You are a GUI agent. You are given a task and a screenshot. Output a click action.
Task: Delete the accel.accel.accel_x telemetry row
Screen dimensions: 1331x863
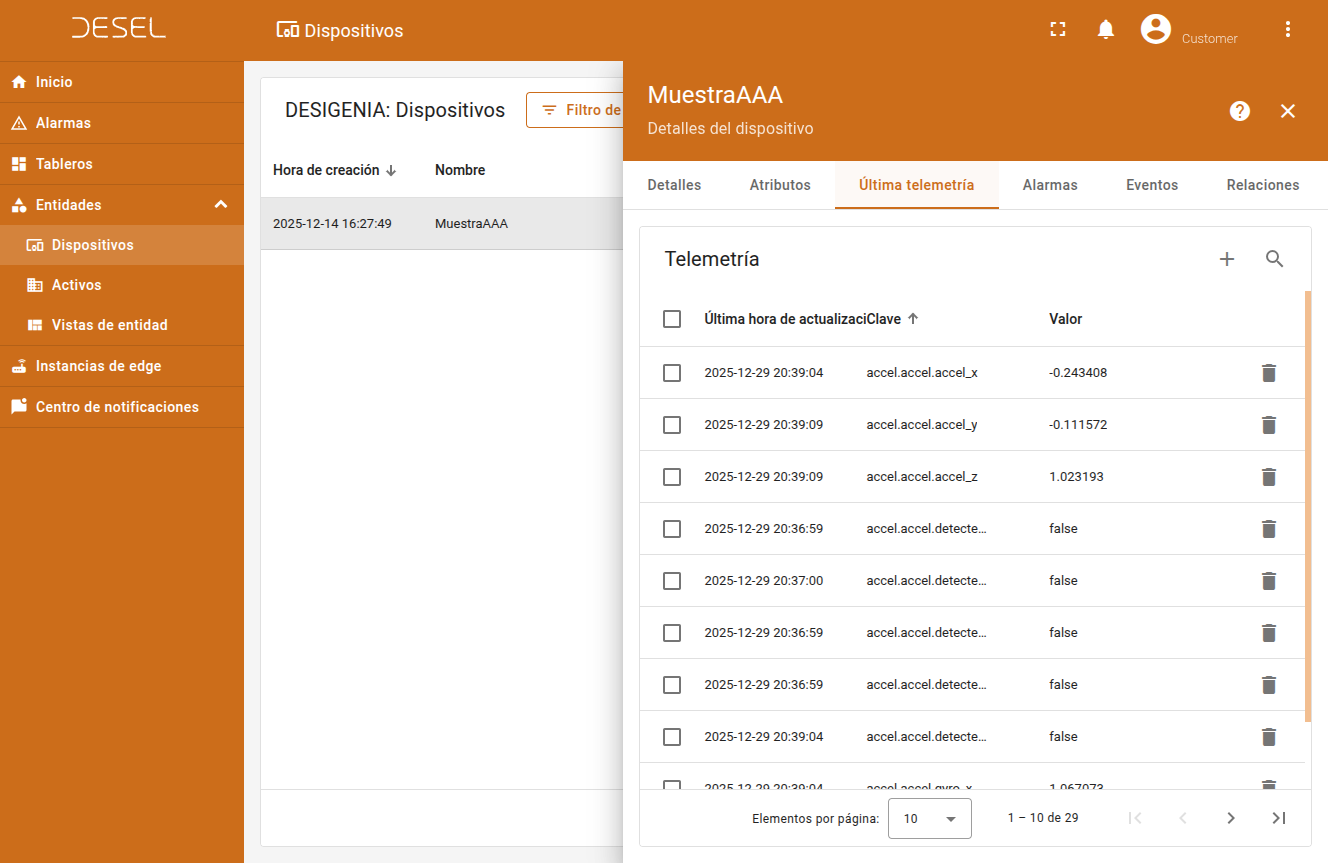1269,373
